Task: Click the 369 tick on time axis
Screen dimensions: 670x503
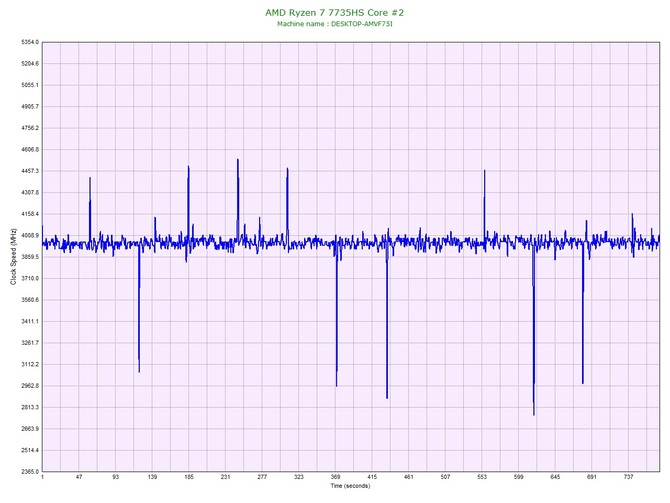Action: [x=336, y=478]
